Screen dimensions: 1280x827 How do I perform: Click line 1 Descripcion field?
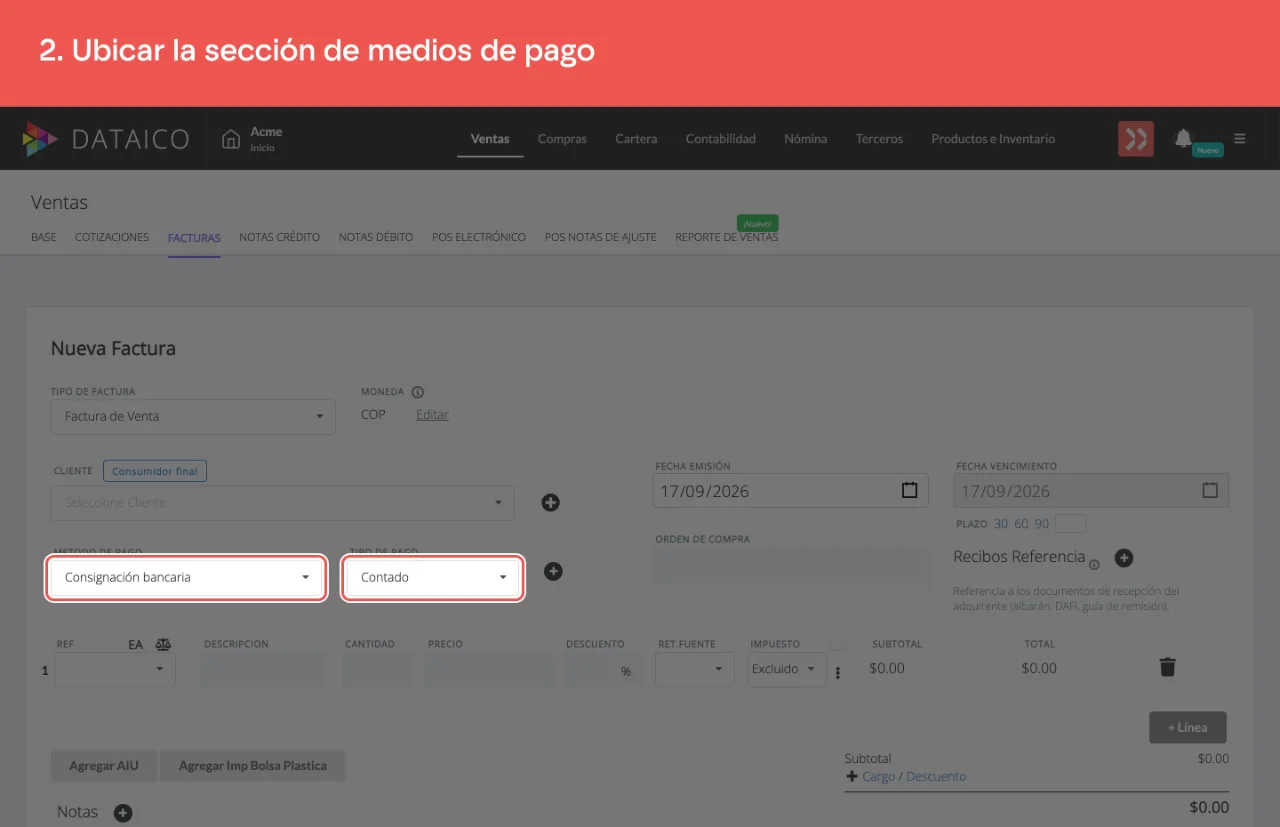point(263,670)
